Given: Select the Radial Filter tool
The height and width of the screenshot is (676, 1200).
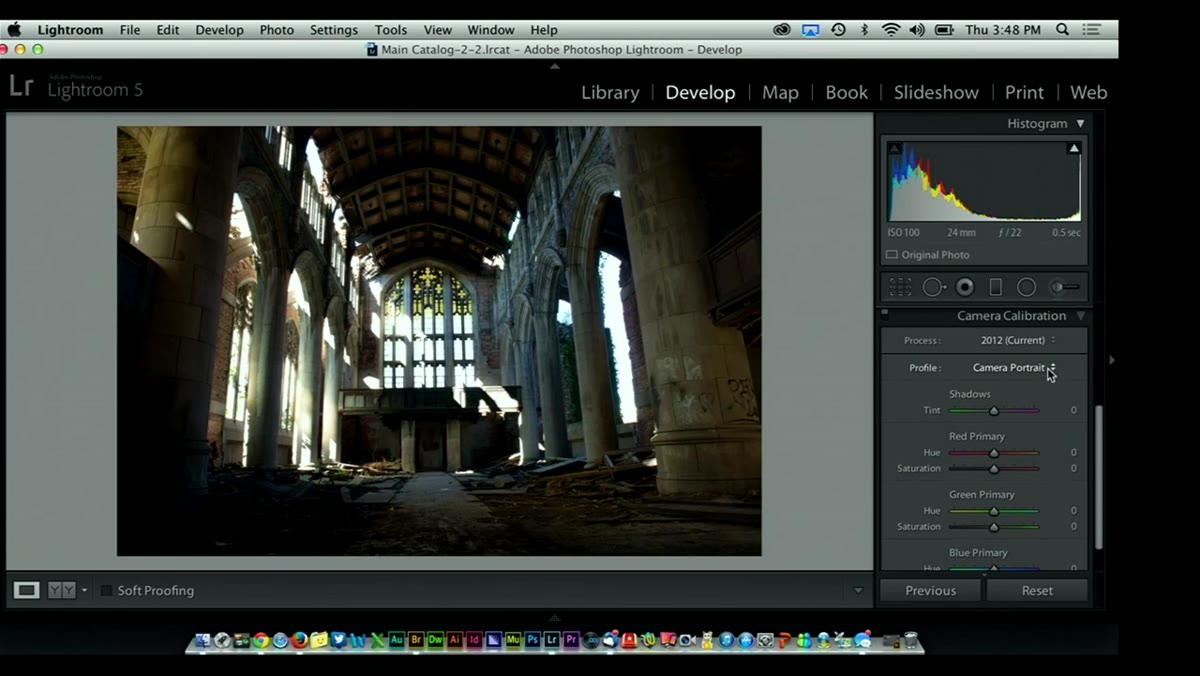Looking at the screenshot, I should pos(1026,287).
